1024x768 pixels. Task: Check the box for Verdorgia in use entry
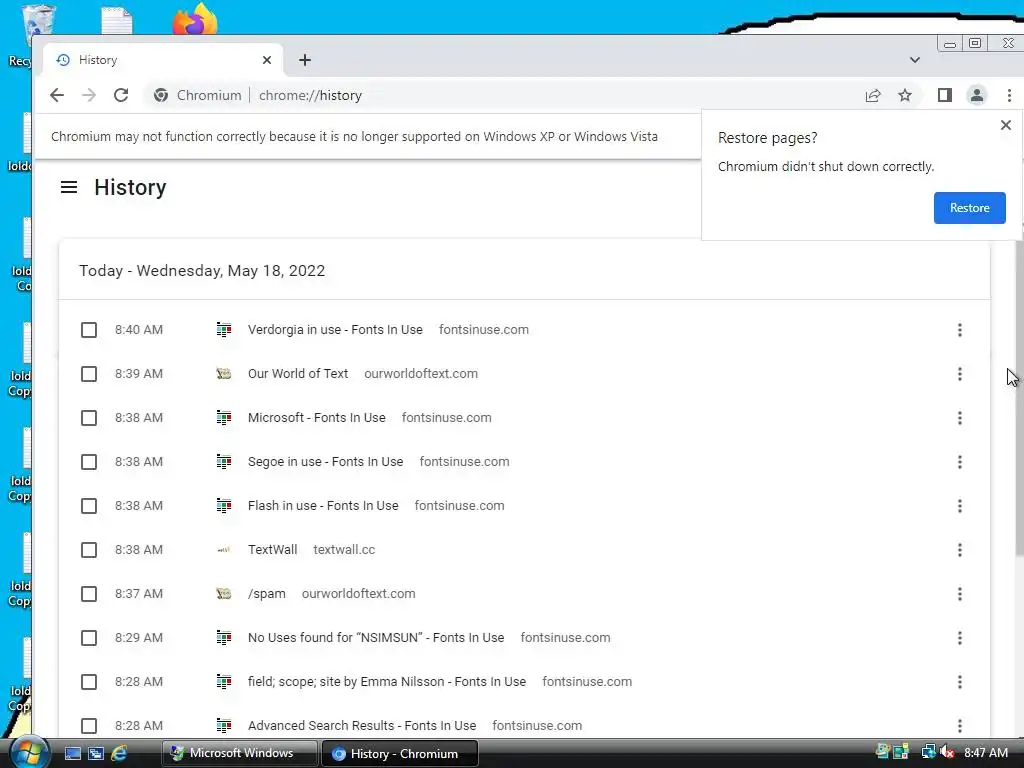click(89, 330)
